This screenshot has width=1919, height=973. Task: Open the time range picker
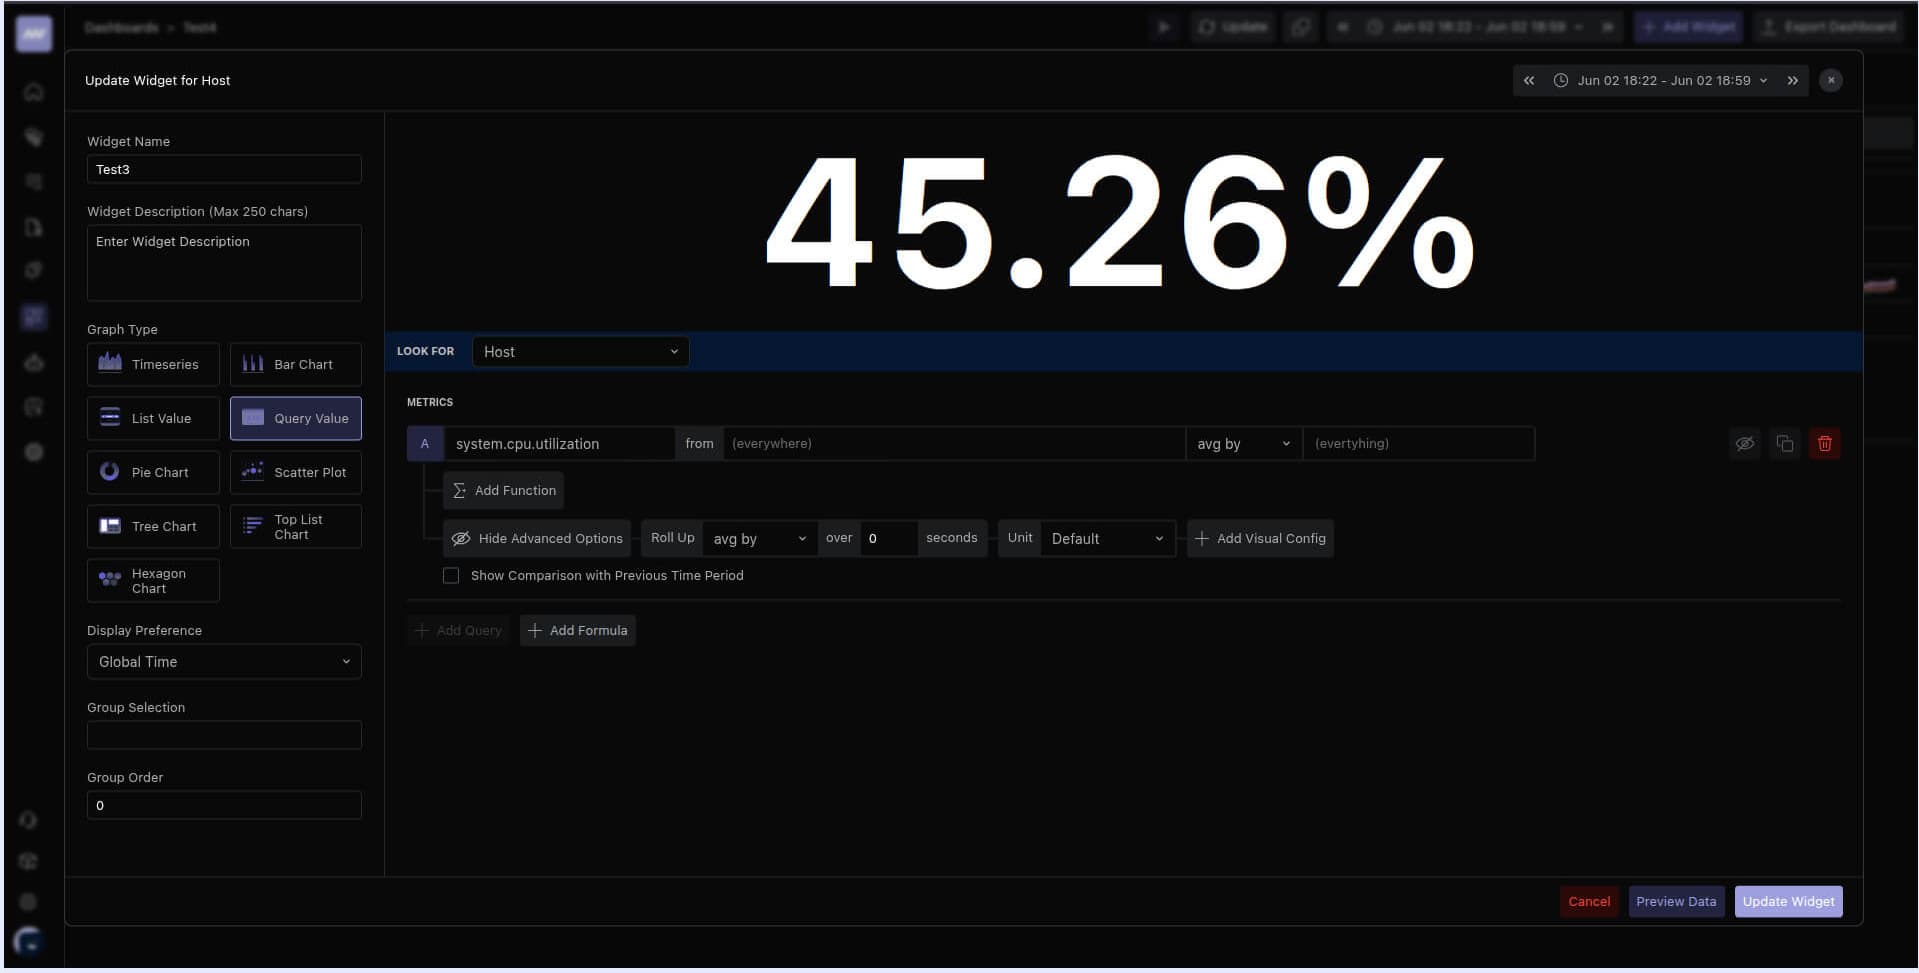coord(1661,80)
